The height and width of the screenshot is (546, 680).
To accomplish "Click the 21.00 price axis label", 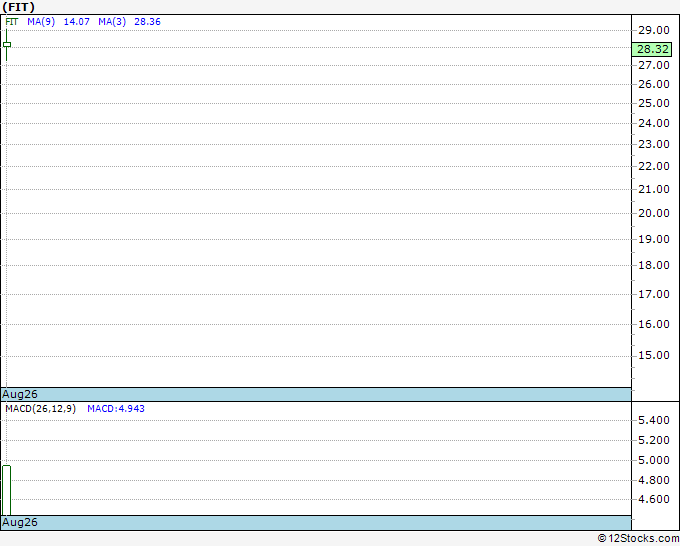I will click(654, 189).
